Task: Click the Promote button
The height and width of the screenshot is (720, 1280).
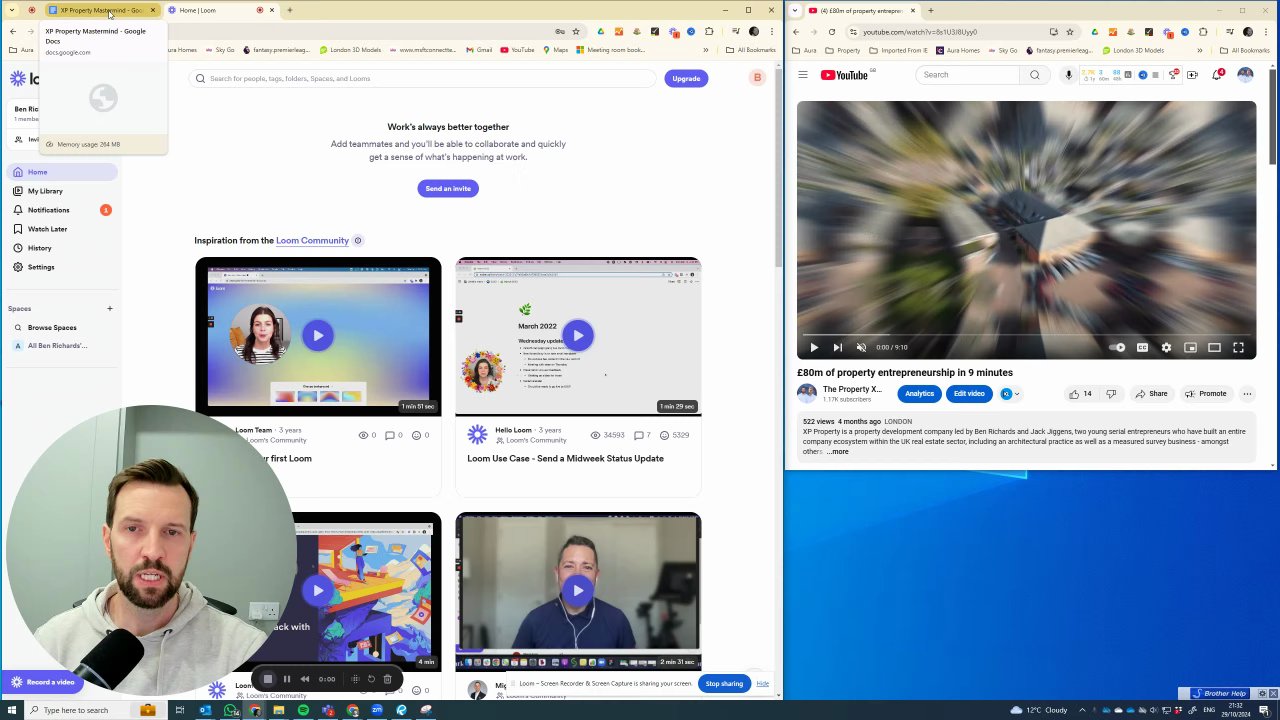Action: pyautogui.click(x=1205, y=394)
